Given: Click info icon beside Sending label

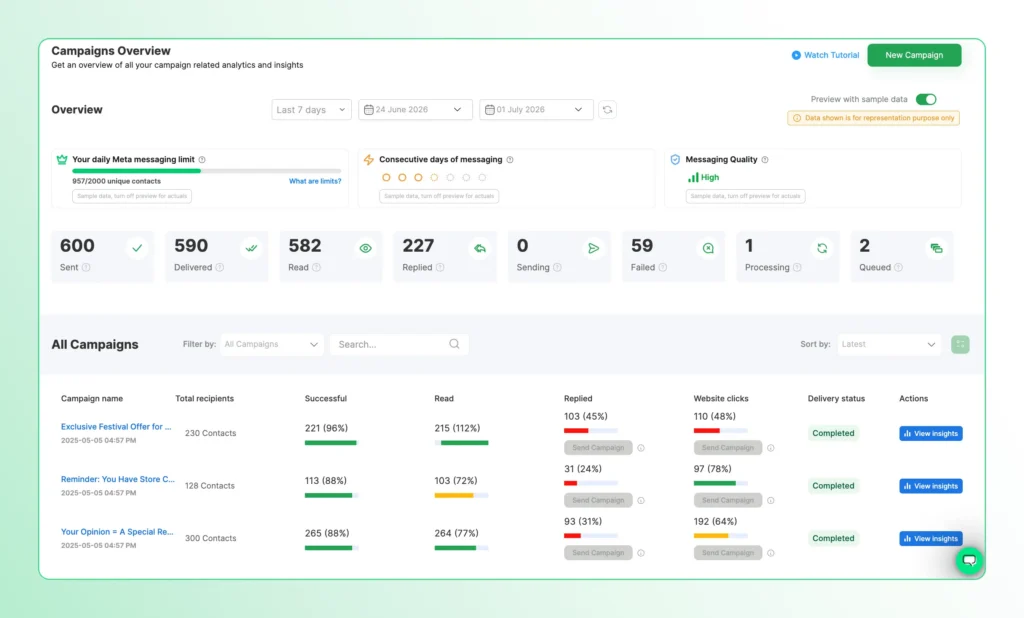Looking at the screenshot, I should click(557, 267).
